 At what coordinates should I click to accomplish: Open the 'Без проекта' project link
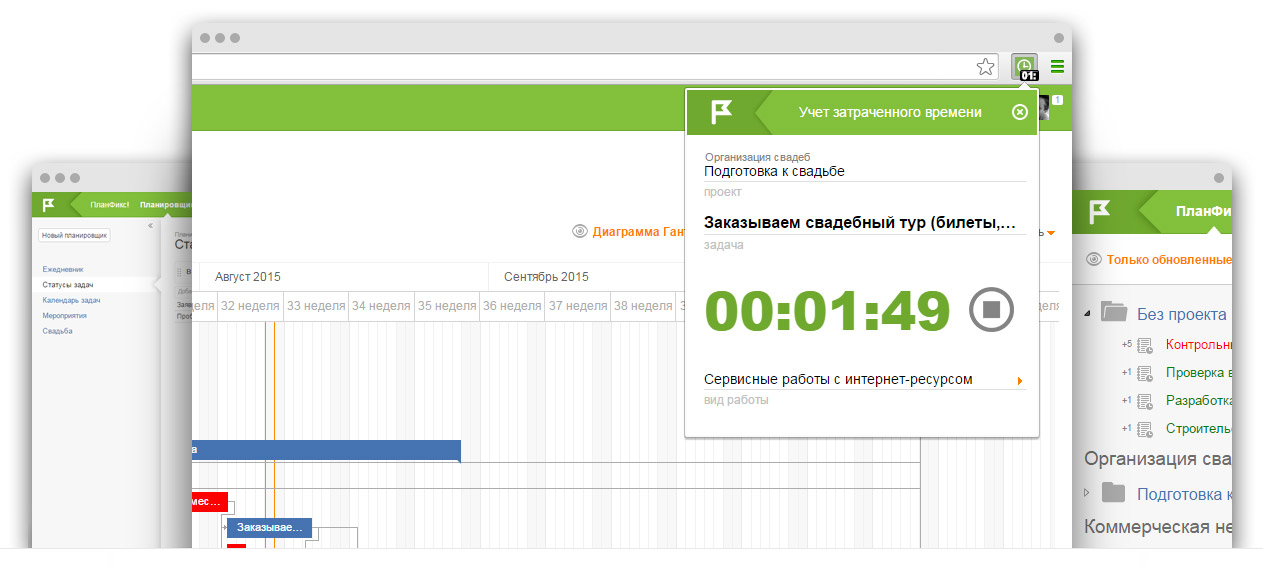(1181, 314)
